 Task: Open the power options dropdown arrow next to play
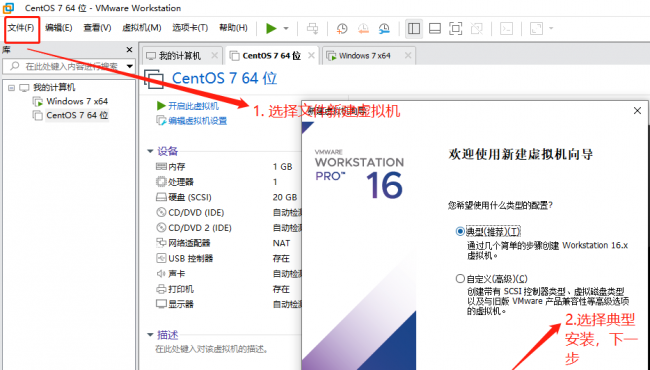[x=286, y=29]
